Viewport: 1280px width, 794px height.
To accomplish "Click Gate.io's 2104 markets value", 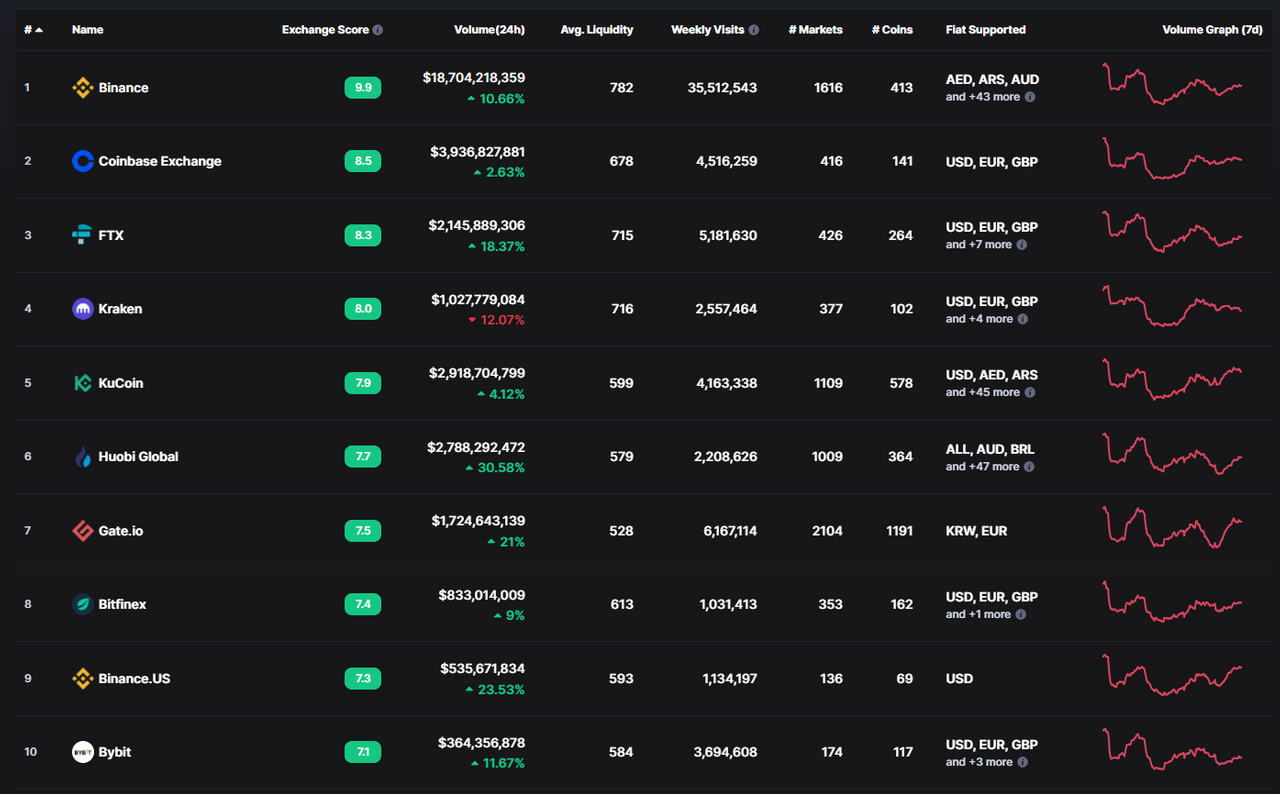I will pos(827,531).
